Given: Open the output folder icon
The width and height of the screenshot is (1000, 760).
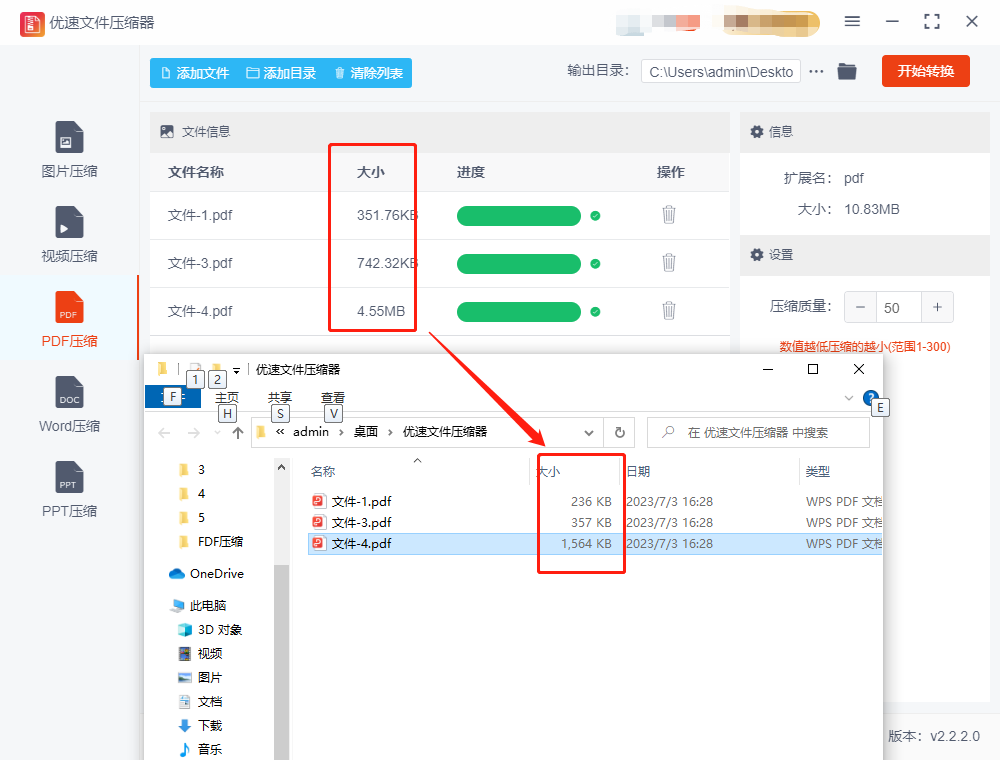Looking at the screenshot, I should pos(846,71).
